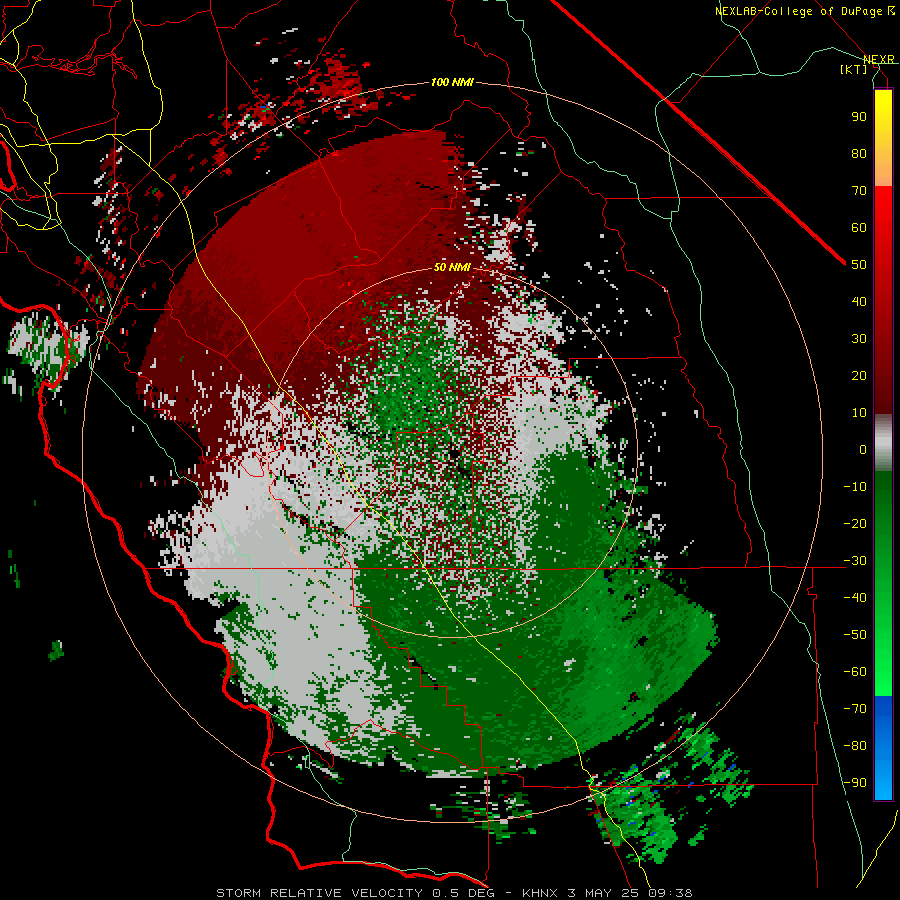Viewport: 900px width, 900px height.
Task: Click the 50 value on velocity scale
Action: click(x=859, y=265)
